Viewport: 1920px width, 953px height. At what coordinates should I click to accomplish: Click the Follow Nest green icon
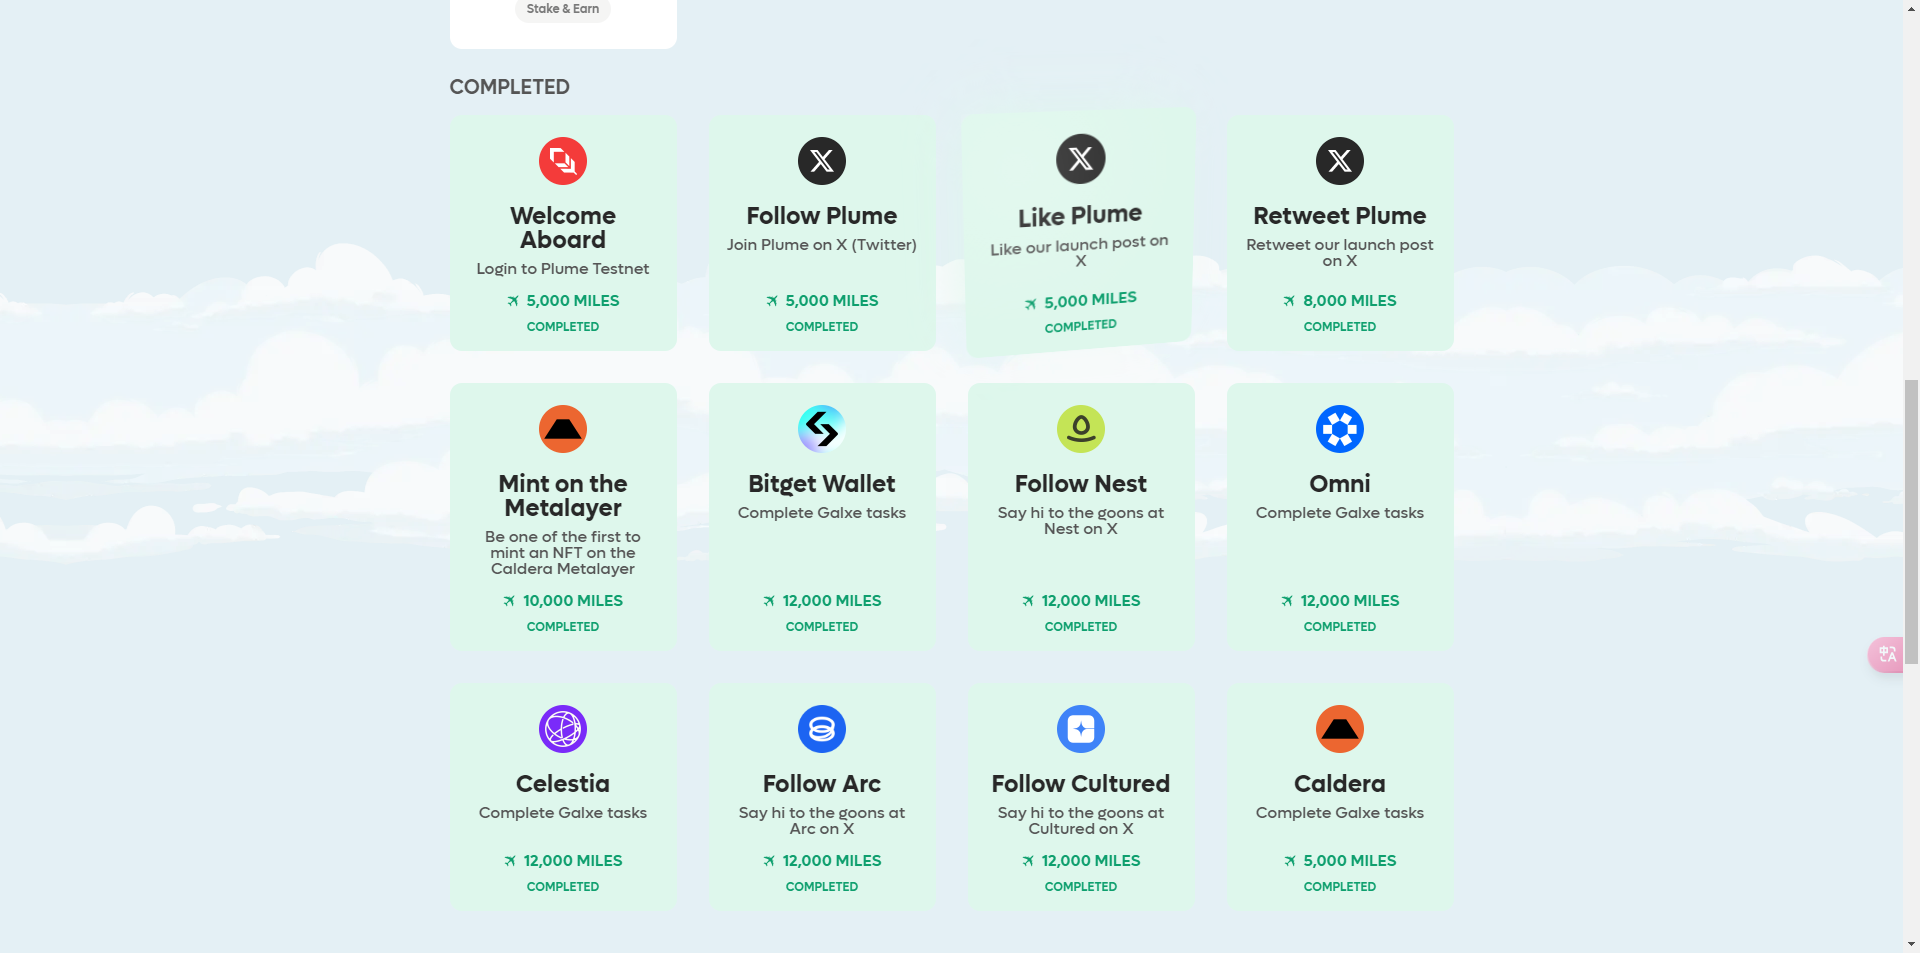pyautogui.click(x=1081, y=429)
